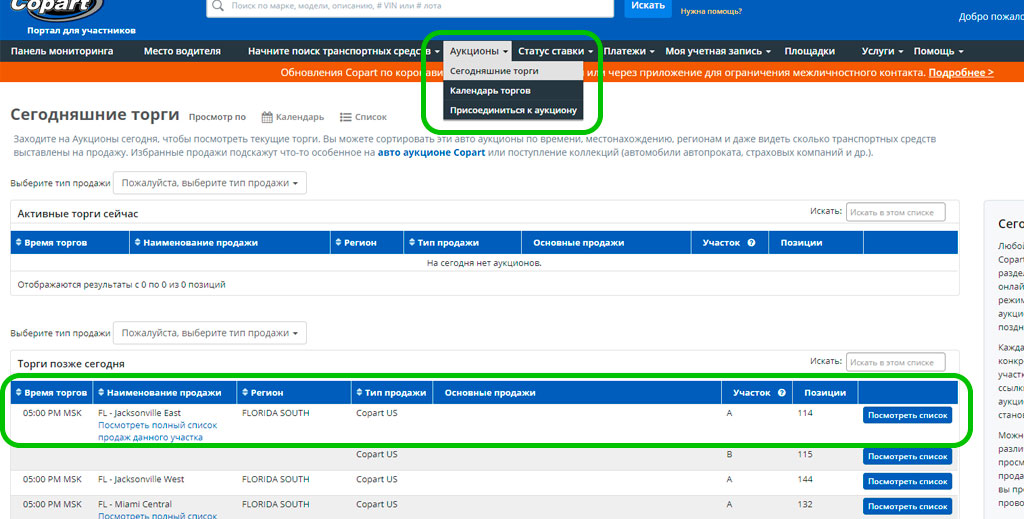Choose Присоединиться к аукциону menu item
Image resolution: width=1024 pixels, height=519 pixels.
(x=513, y=110)
